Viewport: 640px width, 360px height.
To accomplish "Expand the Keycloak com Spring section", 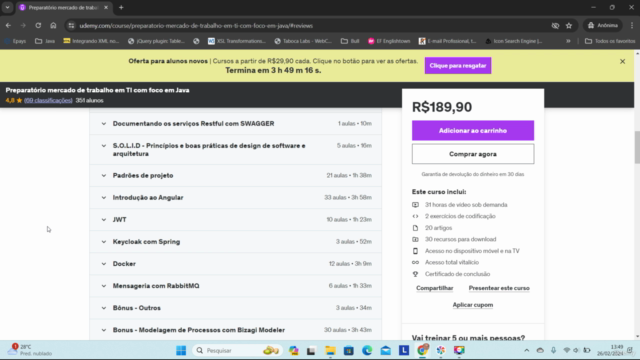I will pos(236,242).
